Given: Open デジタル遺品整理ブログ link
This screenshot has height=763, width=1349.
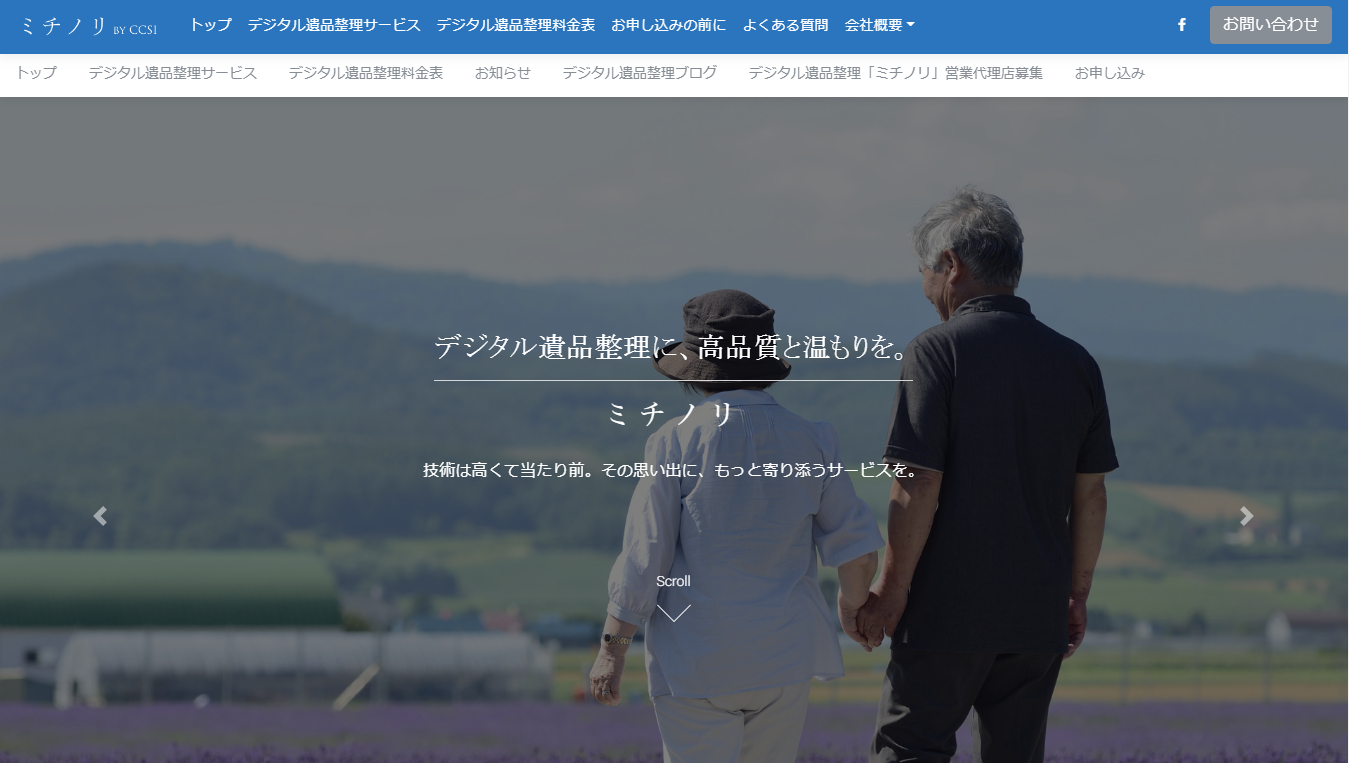Looking at the screenshot, I should coord(639,73).
